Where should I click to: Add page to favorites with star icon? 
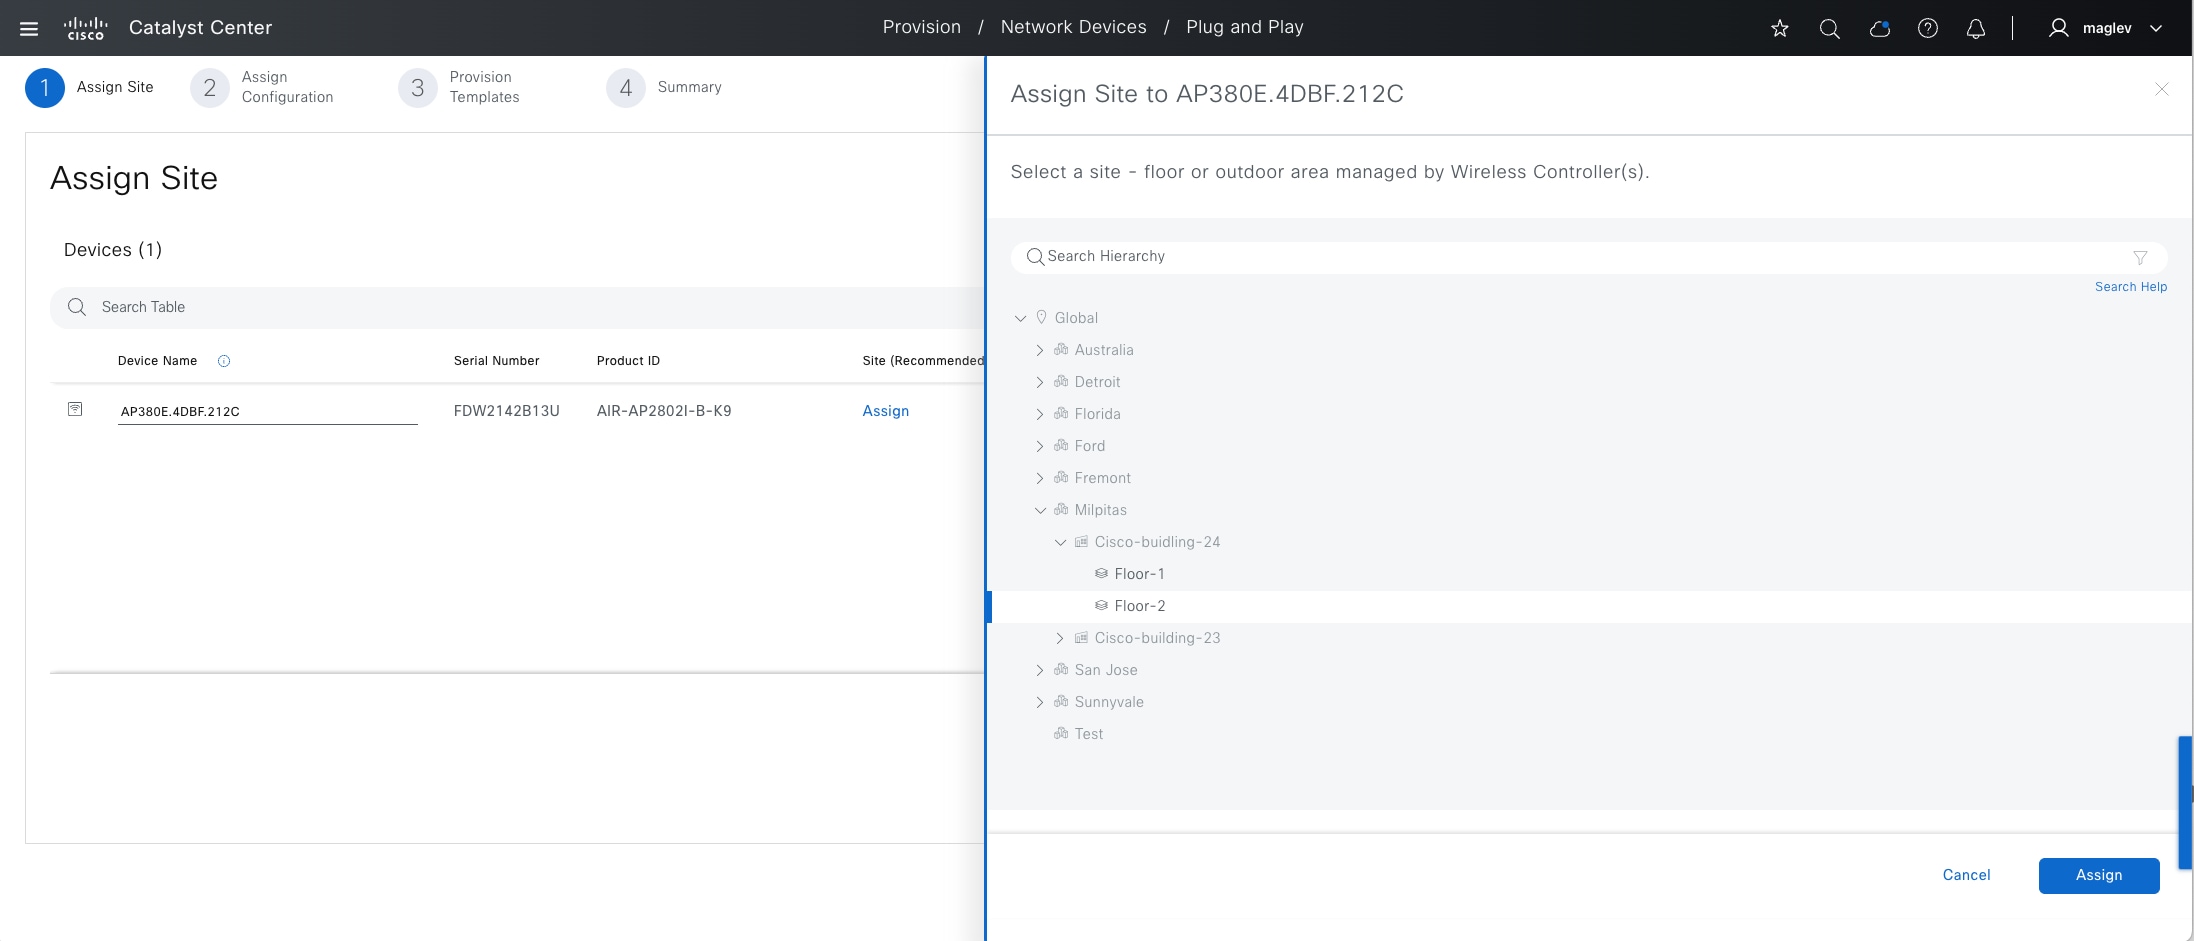pos(1780,28)
